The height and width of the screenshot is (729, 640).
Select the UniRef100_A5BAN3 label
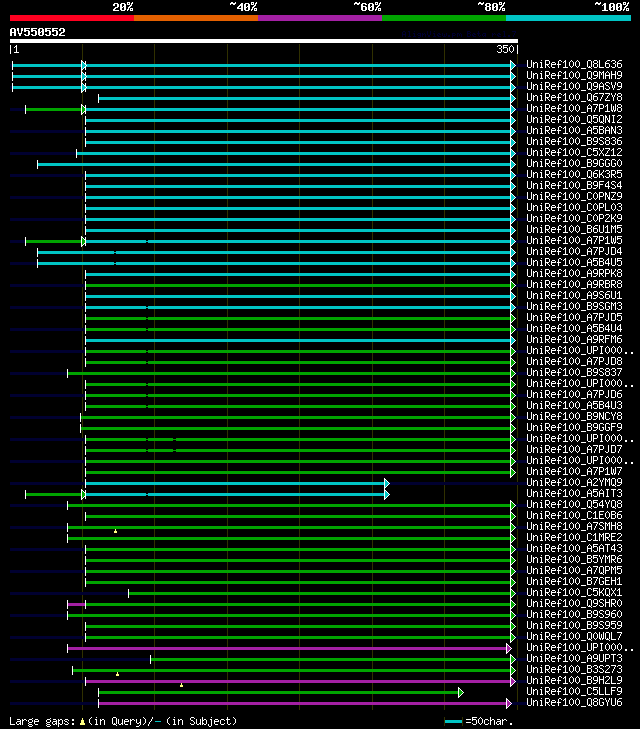(x=574, y=131)
